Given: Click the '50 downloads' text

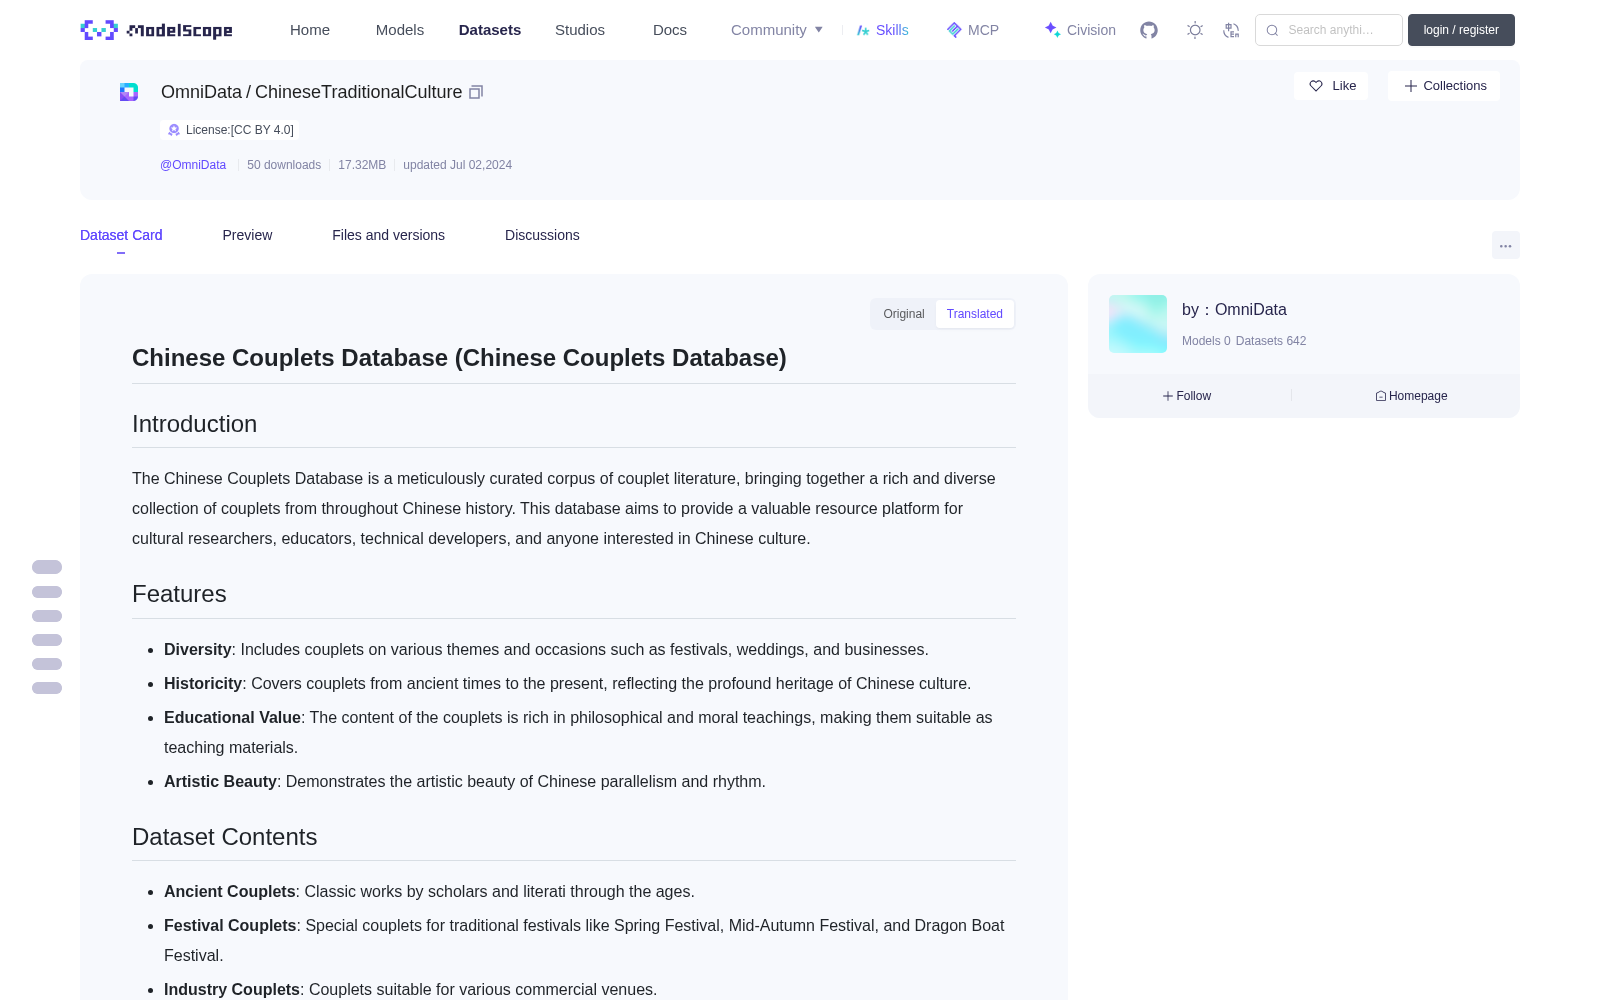Looking at the screenshot, I should click(284, 165).
